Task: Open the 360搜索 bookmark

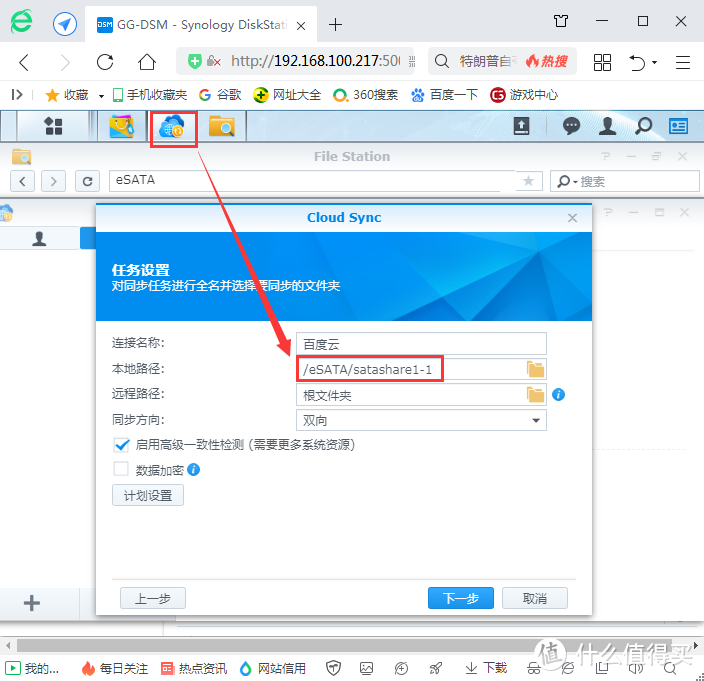Action: (365, 95)
